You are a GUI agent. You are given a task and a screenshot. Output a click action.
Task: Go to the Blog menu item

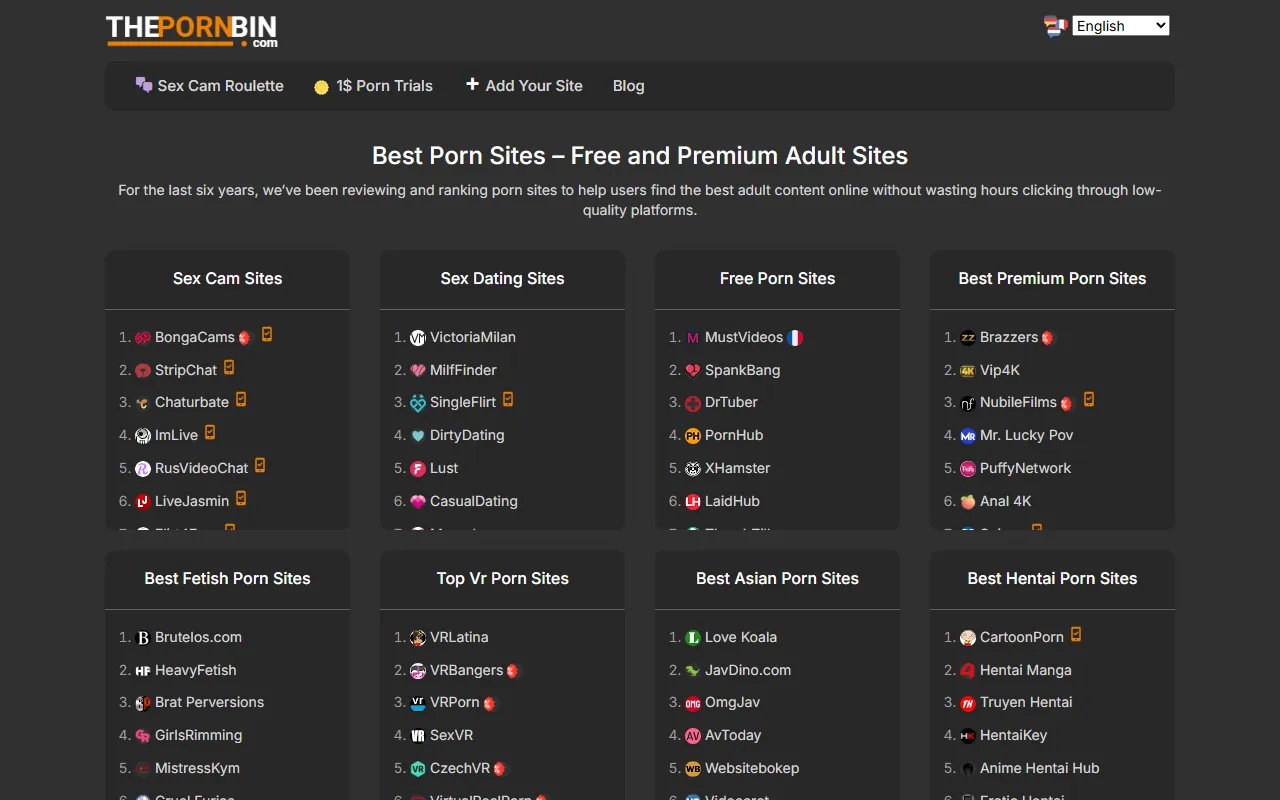point(628,86)
